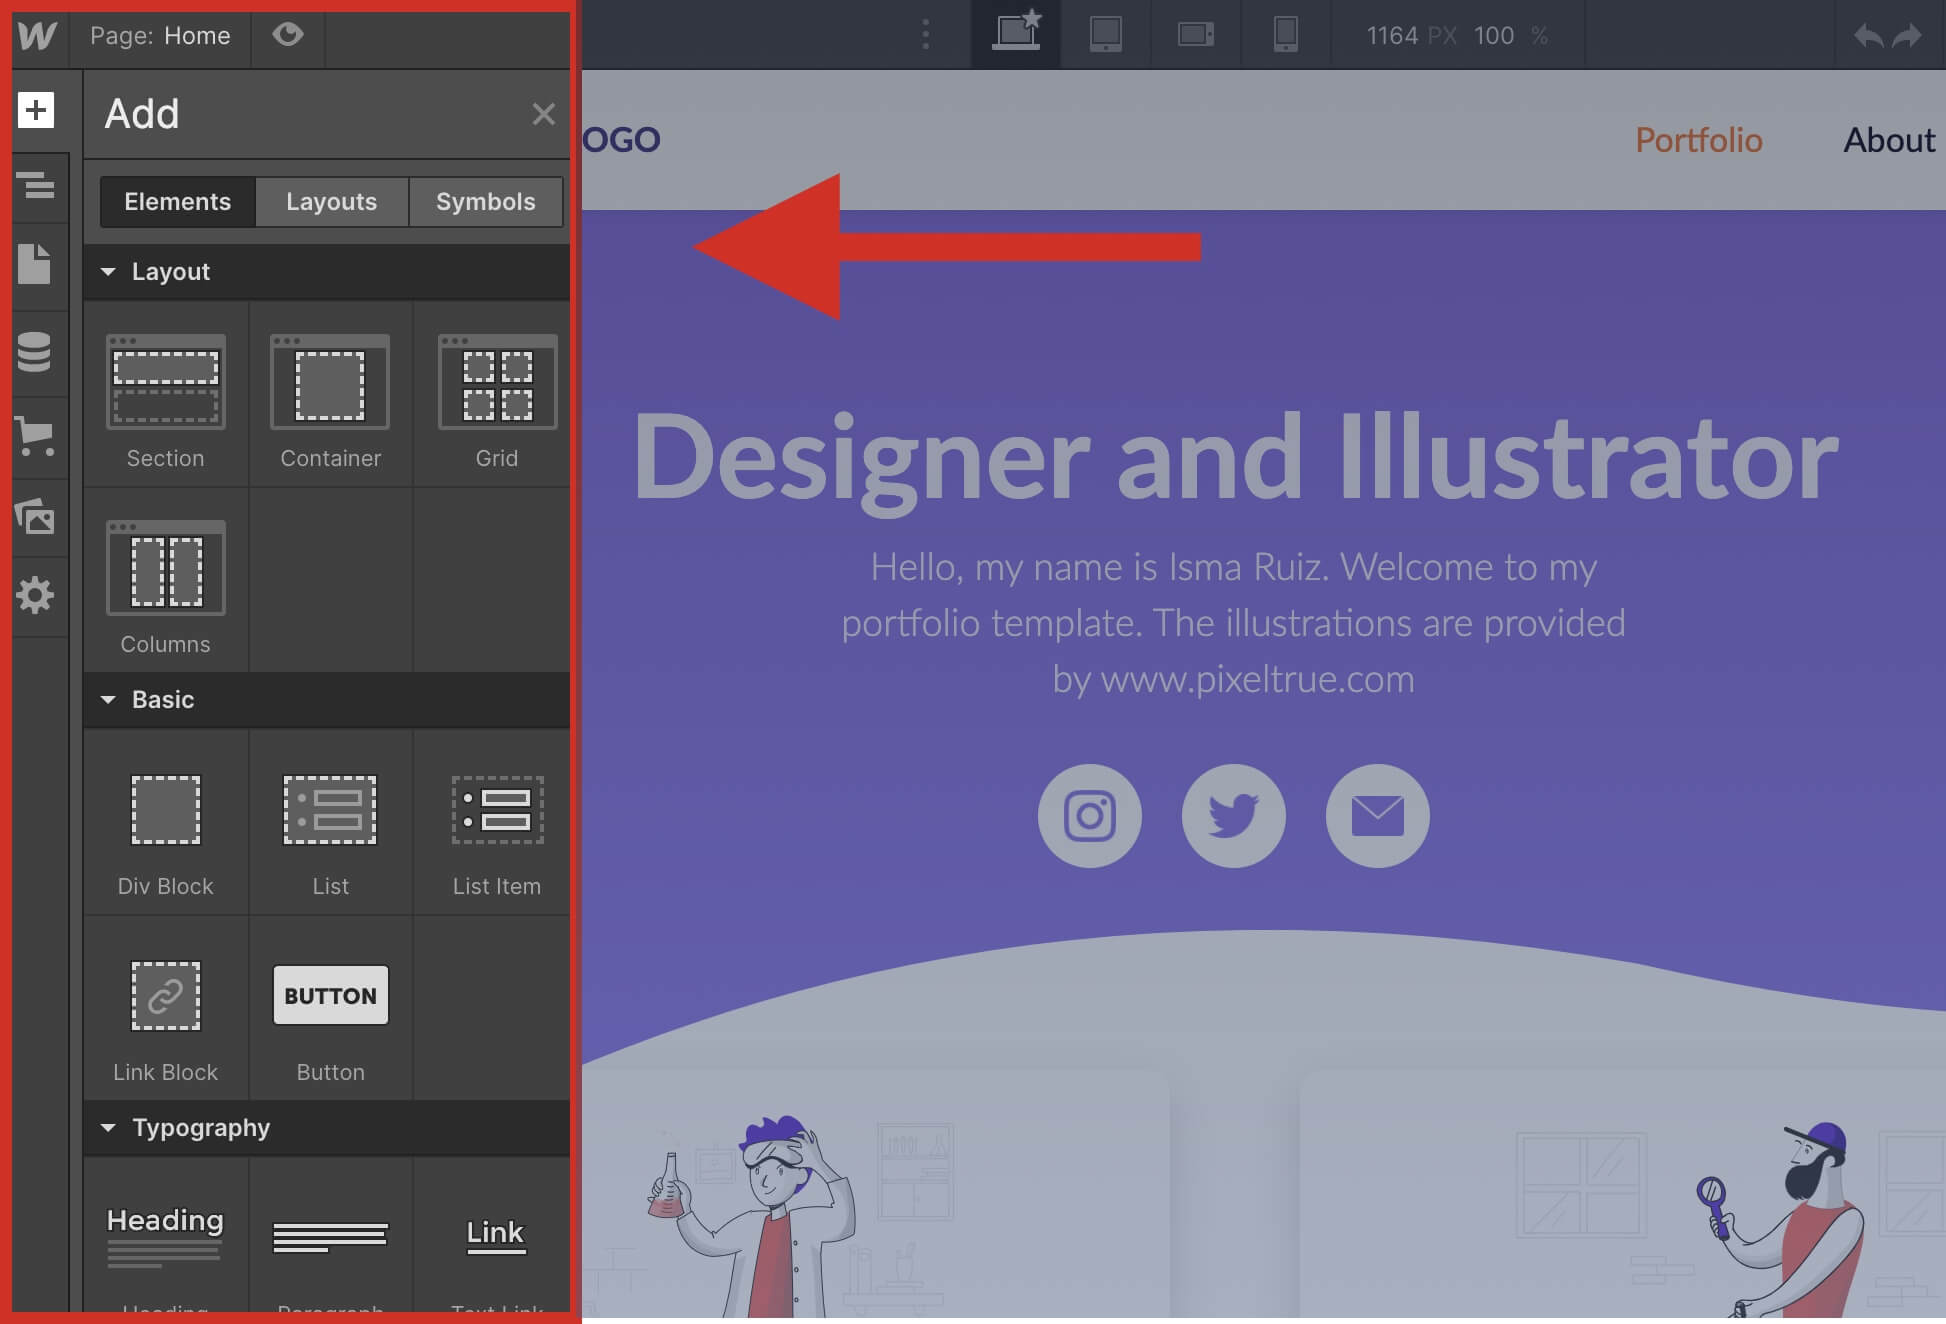Click the Twitter social button
The height and width of the screenshot is (1324, 1946).
click(1234, 816)
